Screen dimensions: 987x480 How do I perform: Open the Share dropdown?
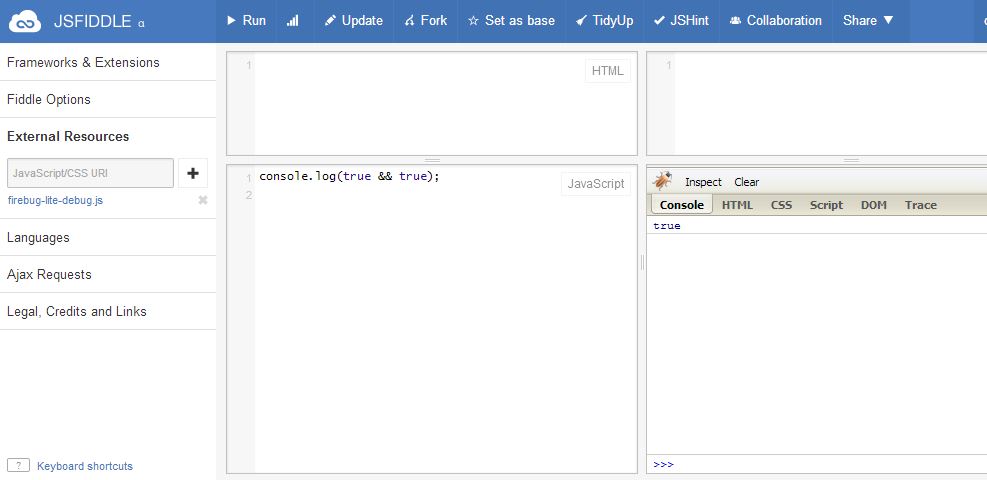tap(868, 21)
